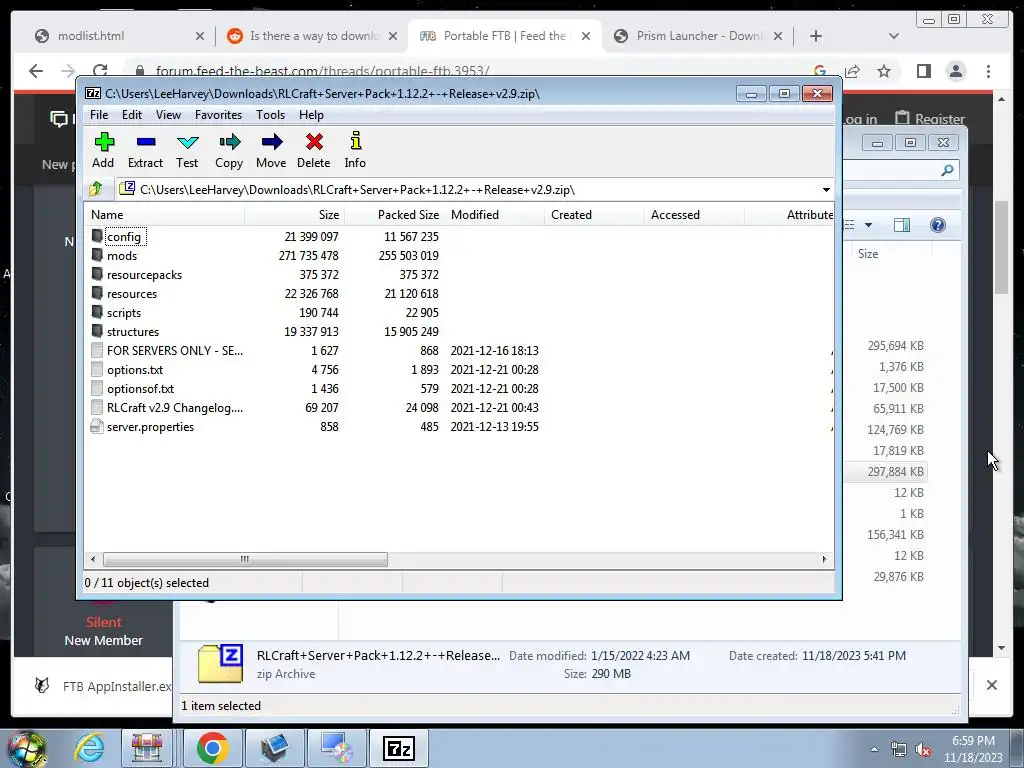
Task: Open the Favorites menu in 7-Zip
Action: pos(218,115)
